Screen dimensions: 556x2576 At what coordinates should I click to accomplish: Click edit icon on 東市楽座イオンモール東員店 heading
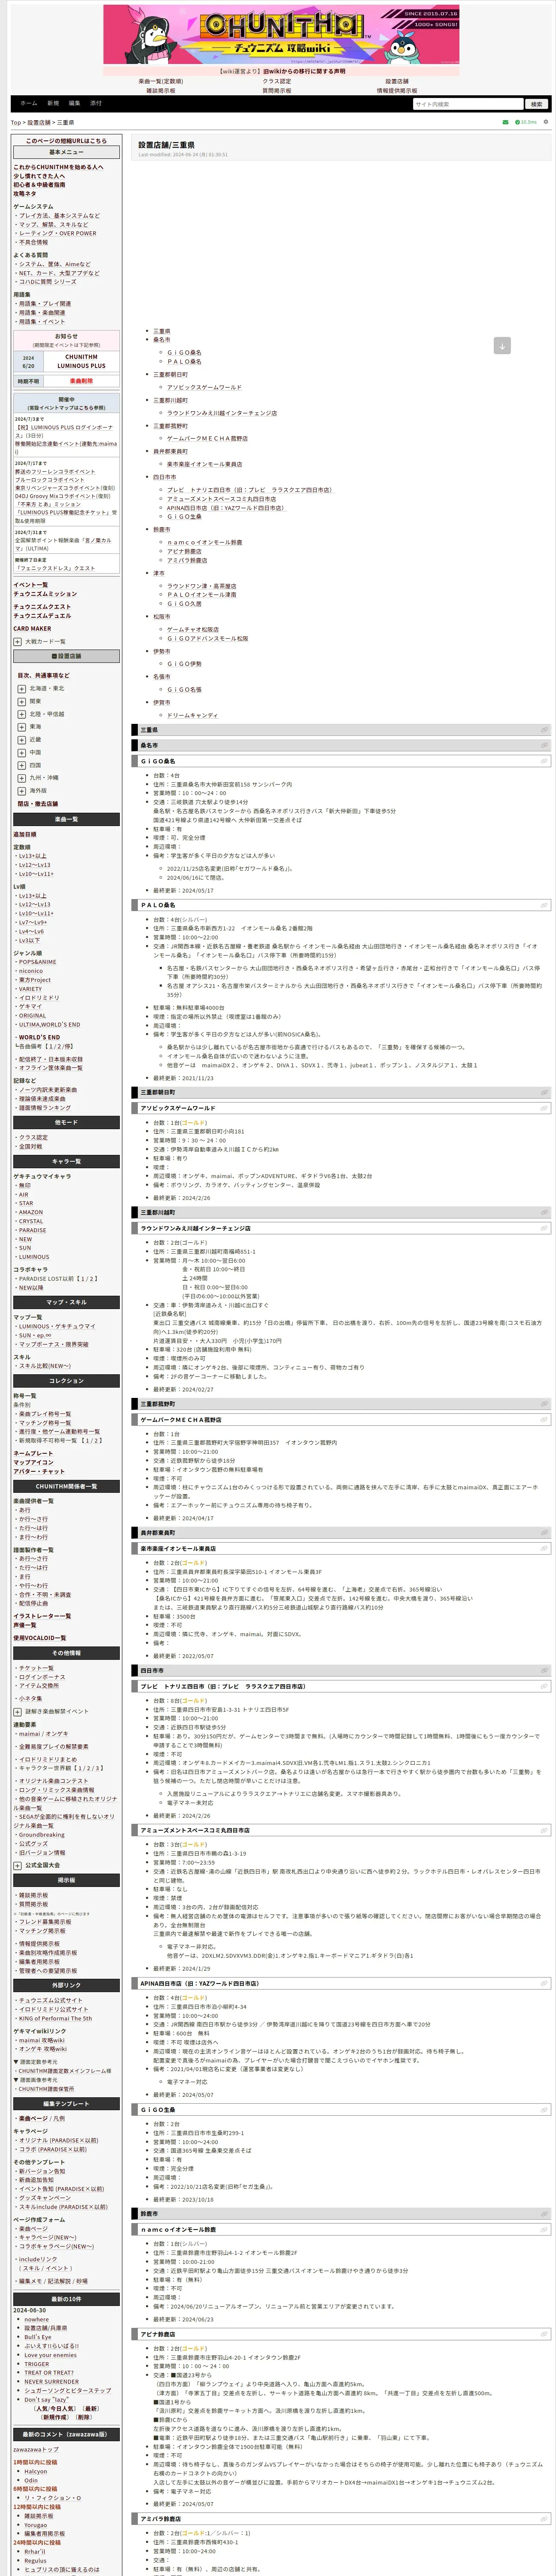(x=544, y=1548)
